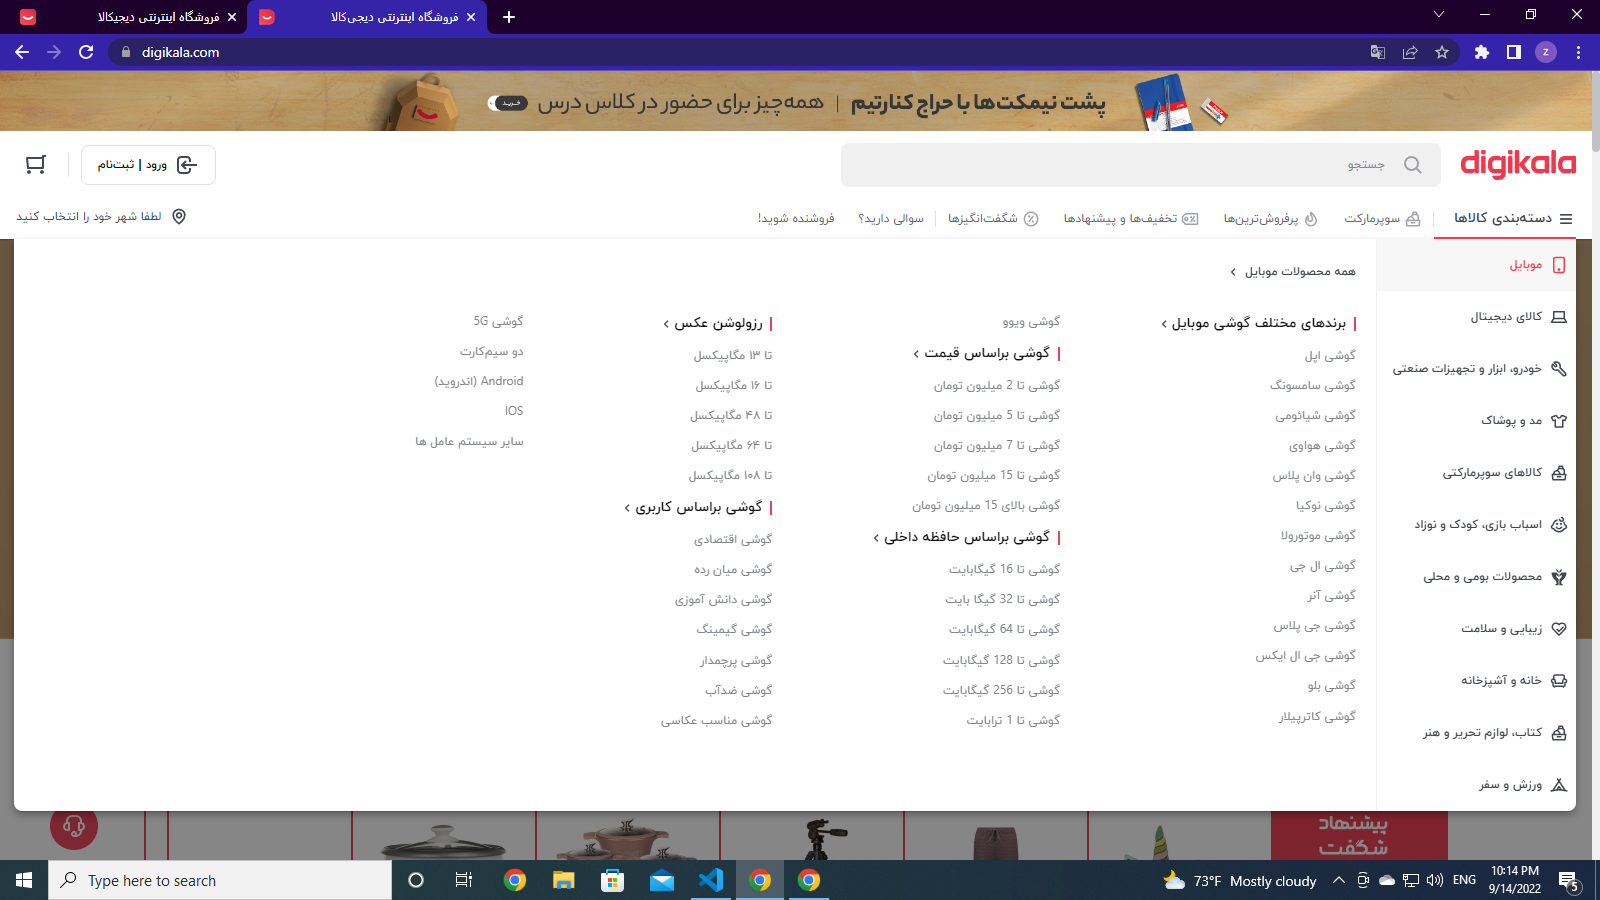This screenshot has height=900, width=1600.
Task: Close the second Digikala browser tab
Action: 471,17
